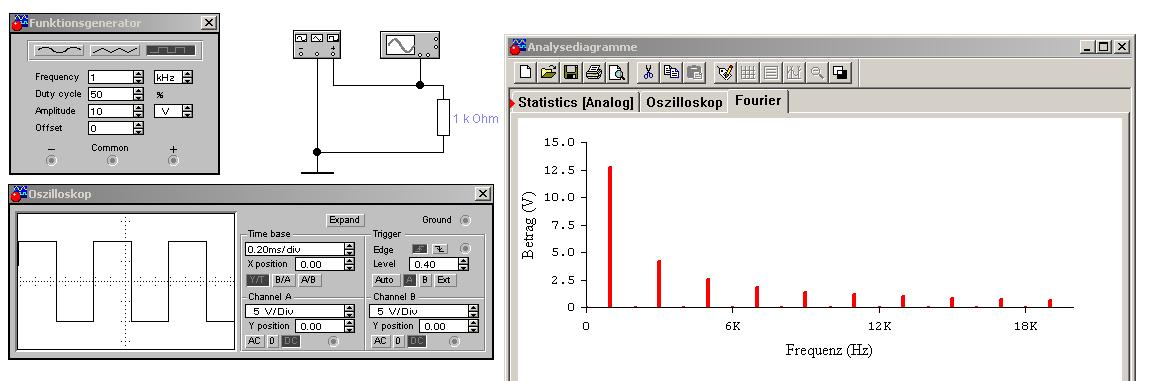Open Oszilloskop tab in Analysediagramme
Viewport: 1153px width, 381px height.
[684, 102]
